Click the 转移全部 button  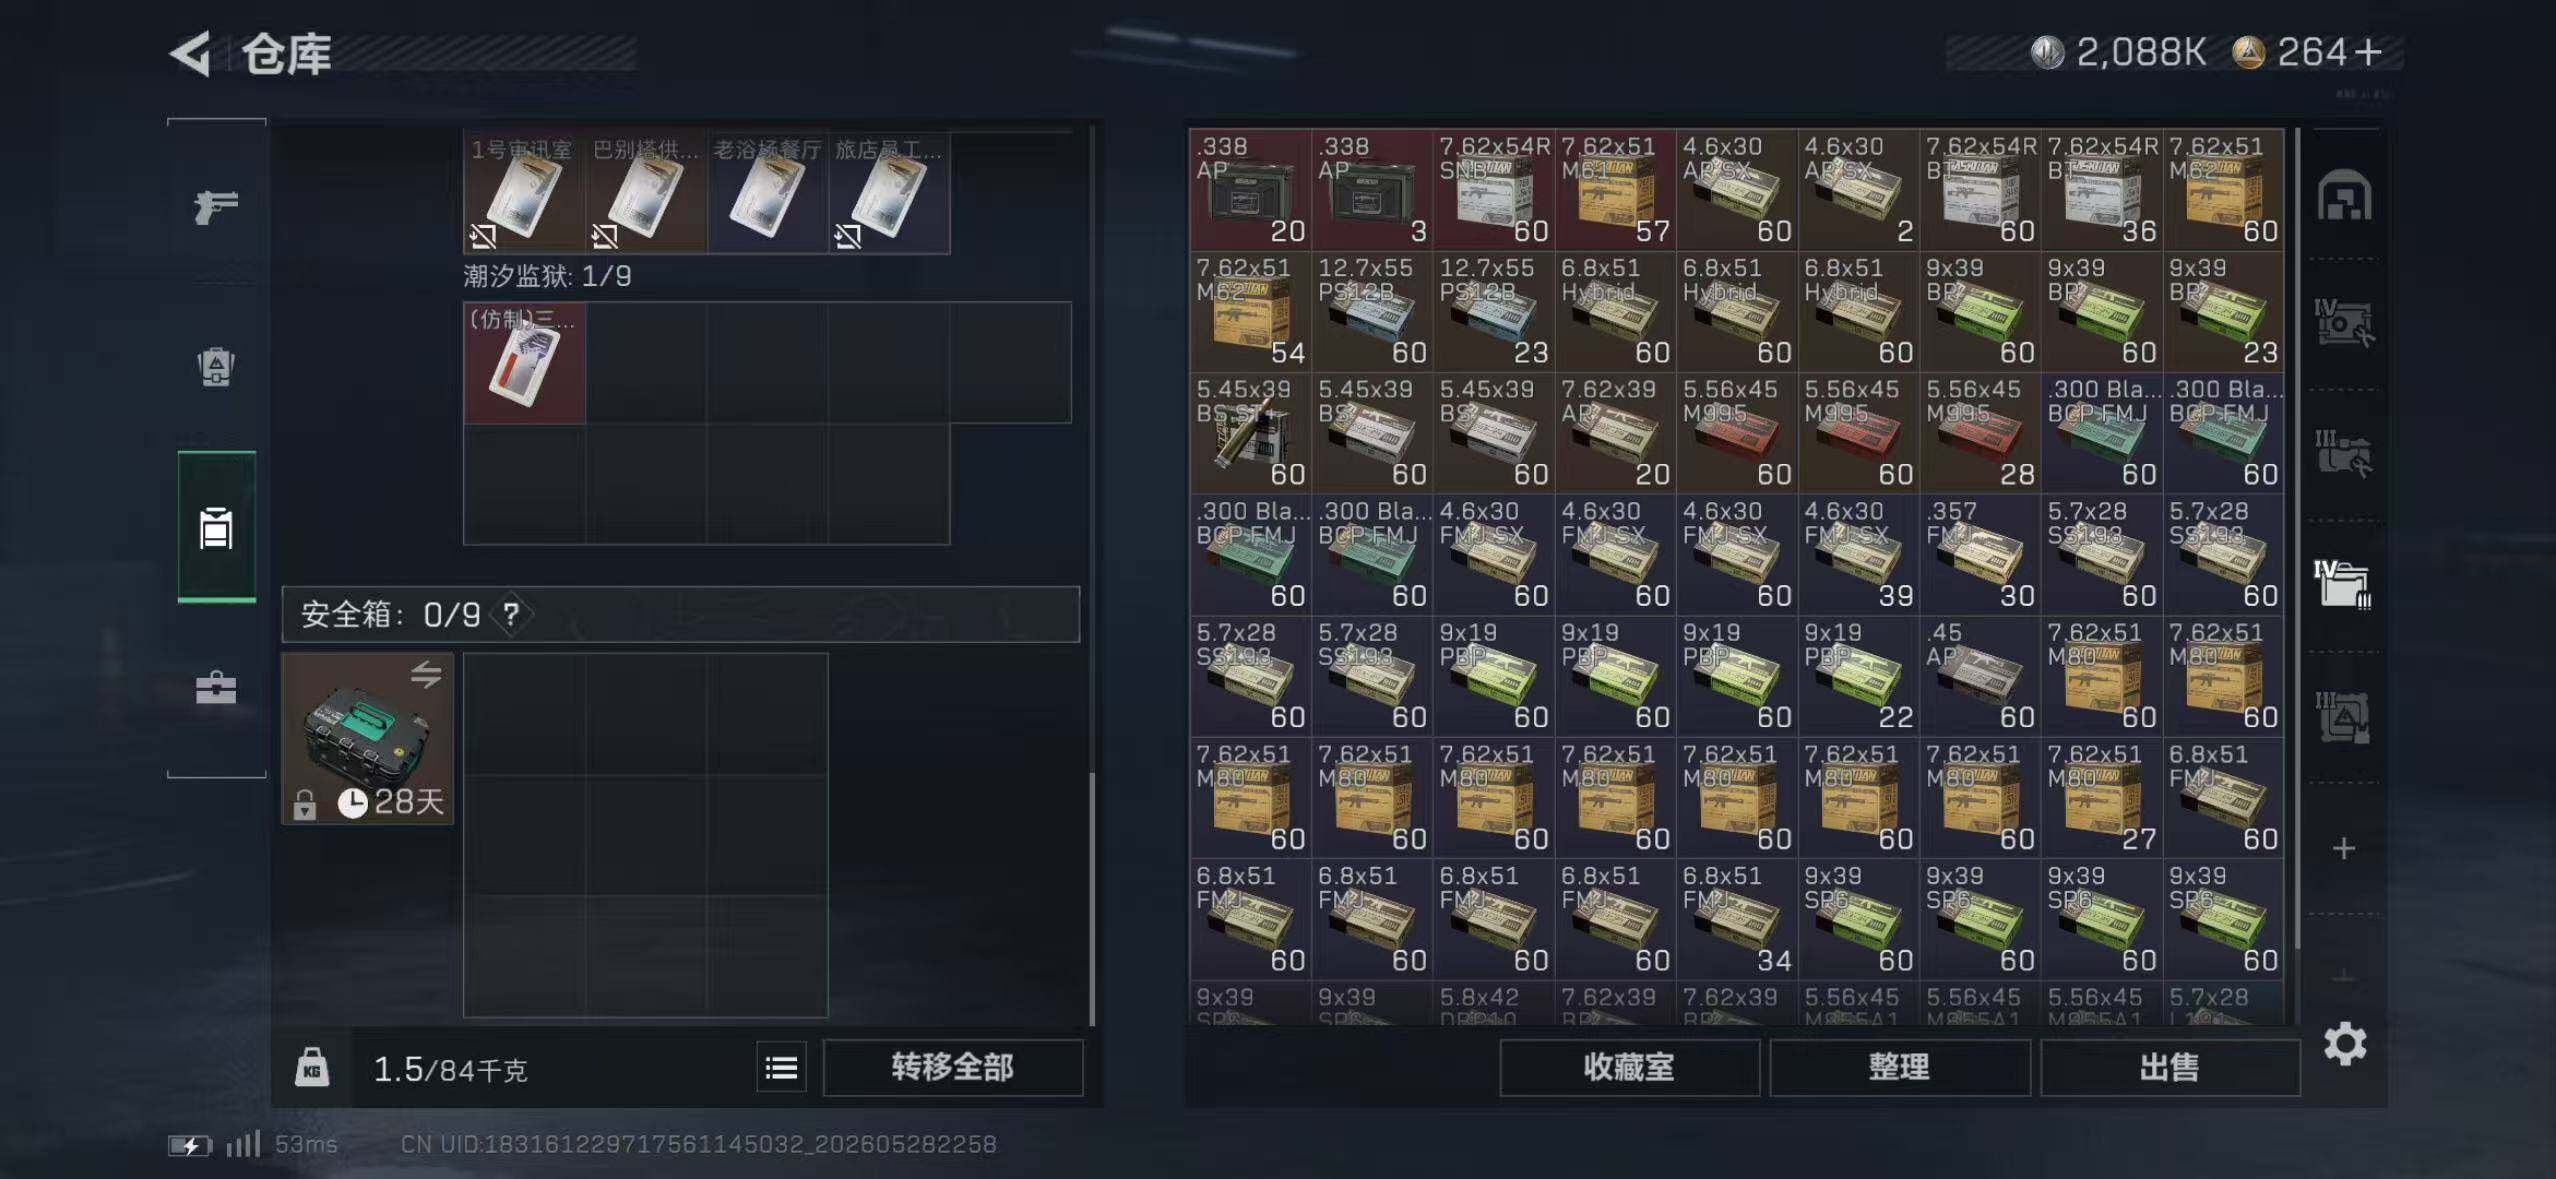(952, 1068)
